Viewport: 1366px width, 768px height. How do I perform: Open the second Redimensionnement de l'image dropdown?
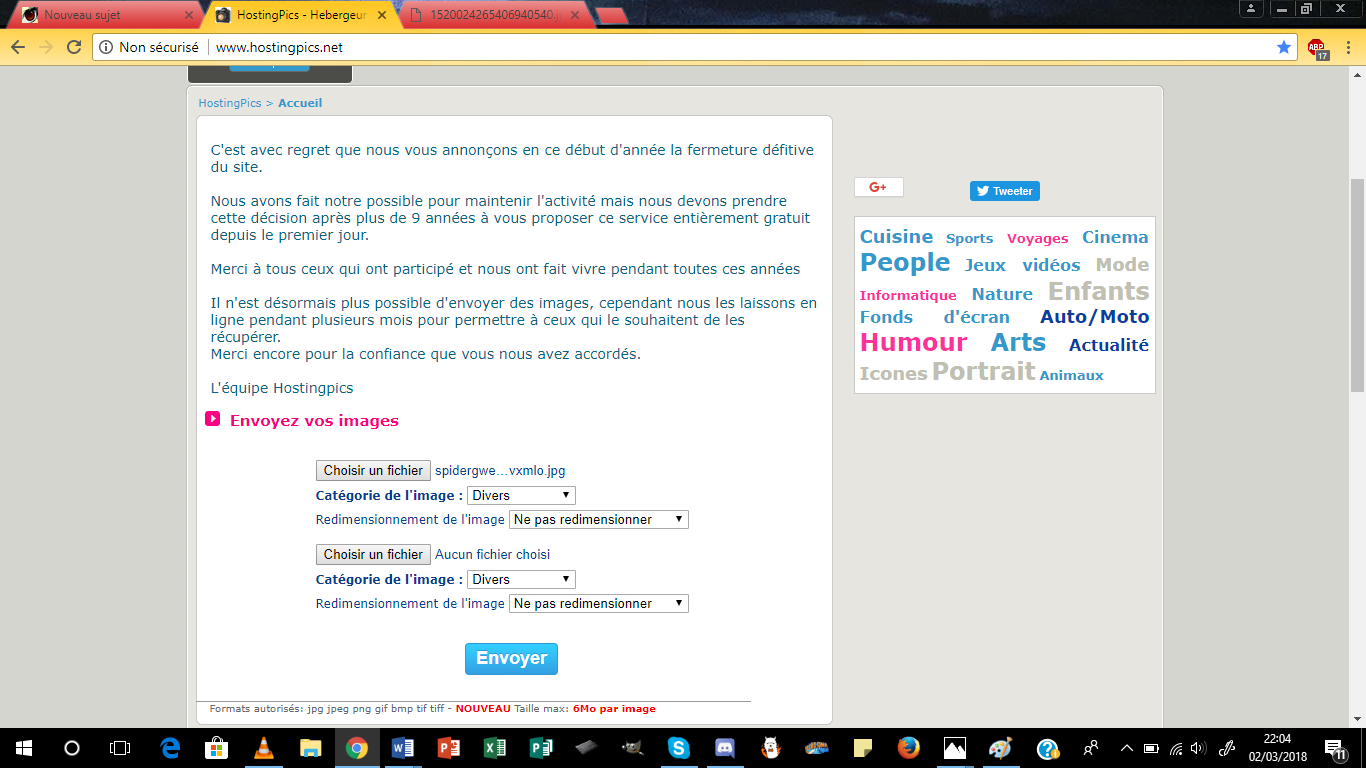pyautogui.click(x=598, y=604)
